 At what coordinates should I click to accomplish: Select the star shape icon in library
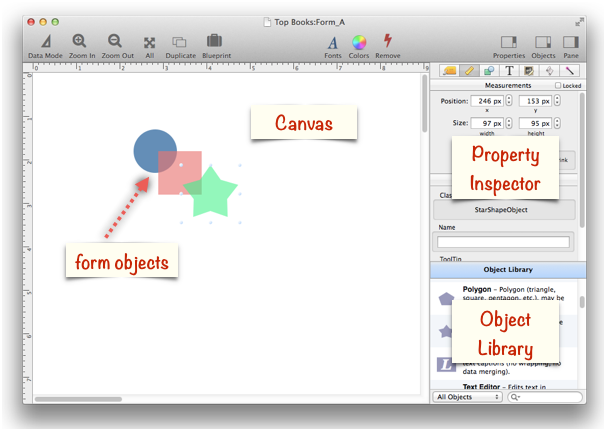[446, 331]
